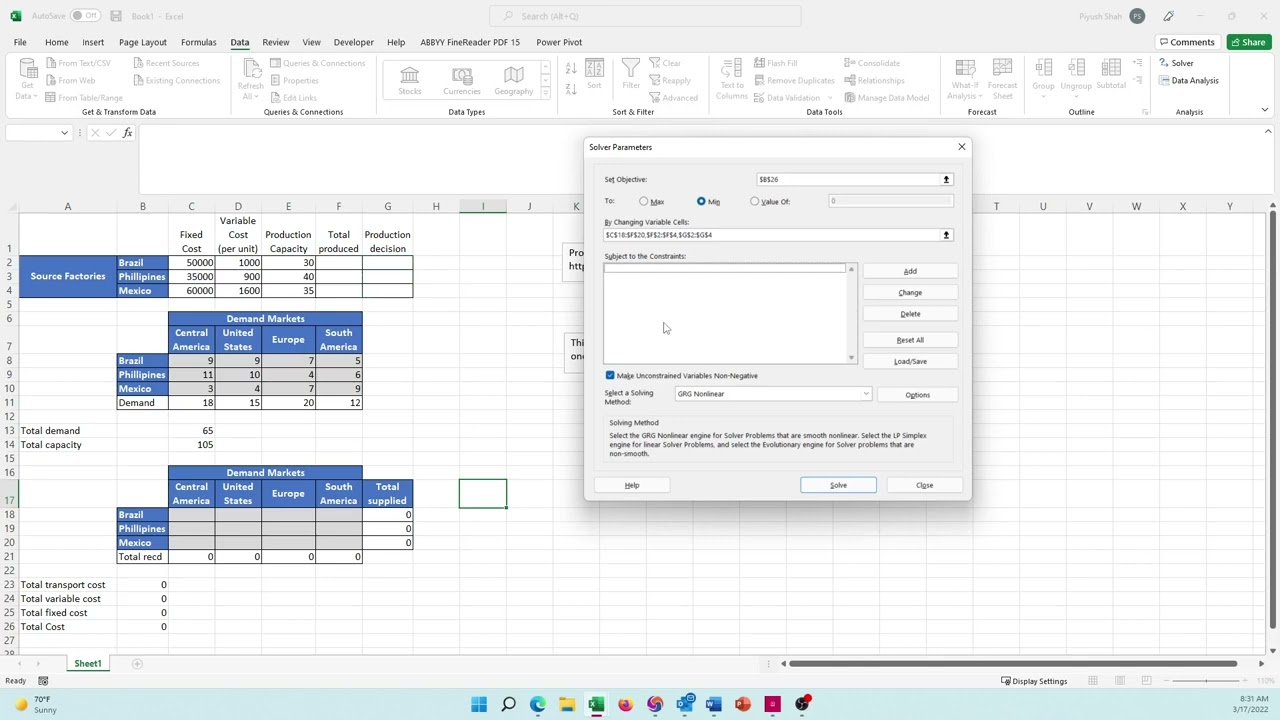The height and width of the screenshot is (720, 1280).
Task: Toggle the AutoSave switch
Action: [x=85, y=16]
